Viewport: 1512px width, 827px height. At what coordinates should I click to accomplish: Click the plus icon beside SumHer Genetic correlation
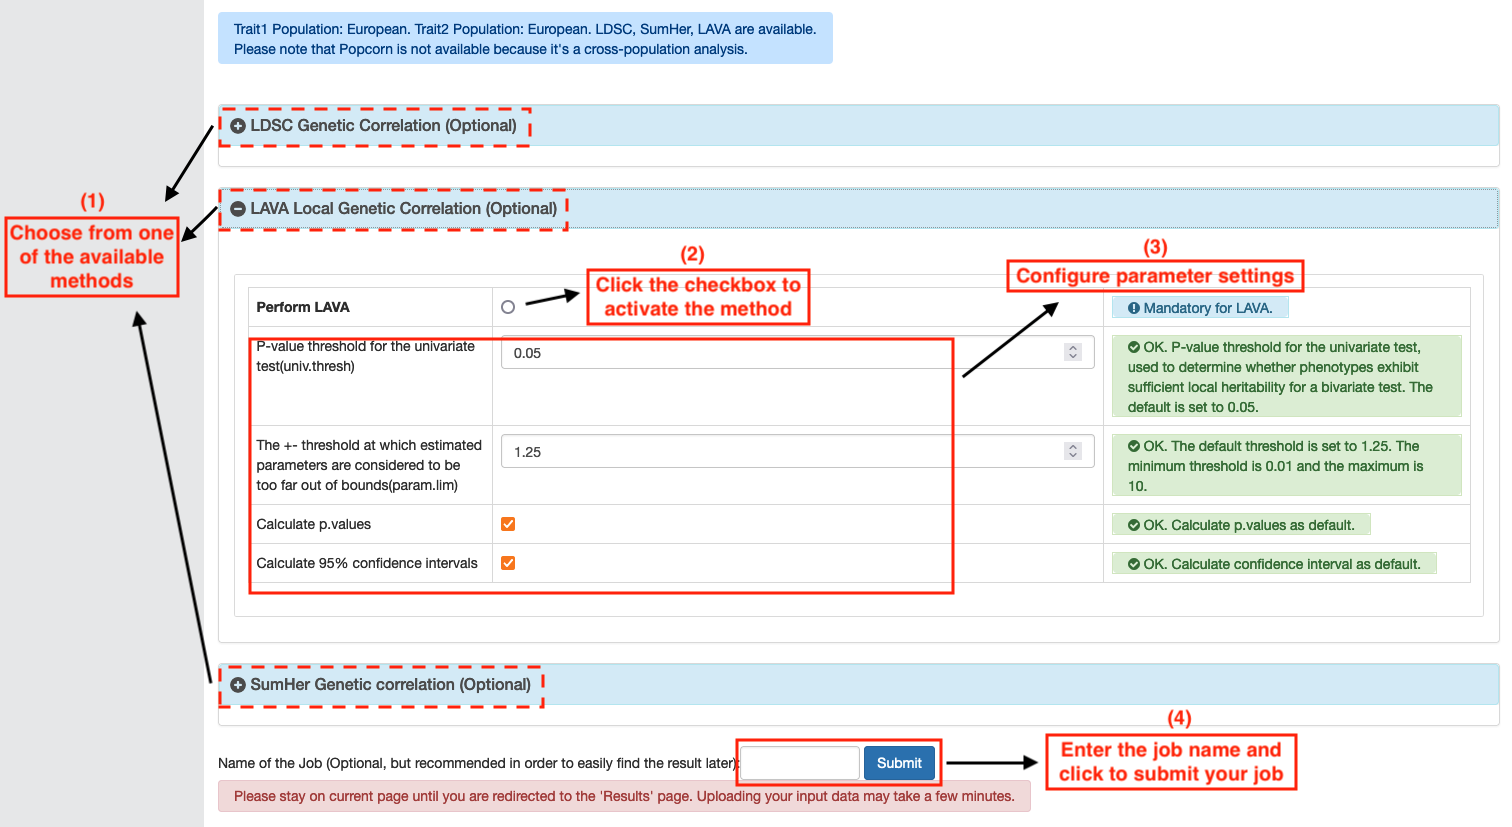[x=238, y=685]
